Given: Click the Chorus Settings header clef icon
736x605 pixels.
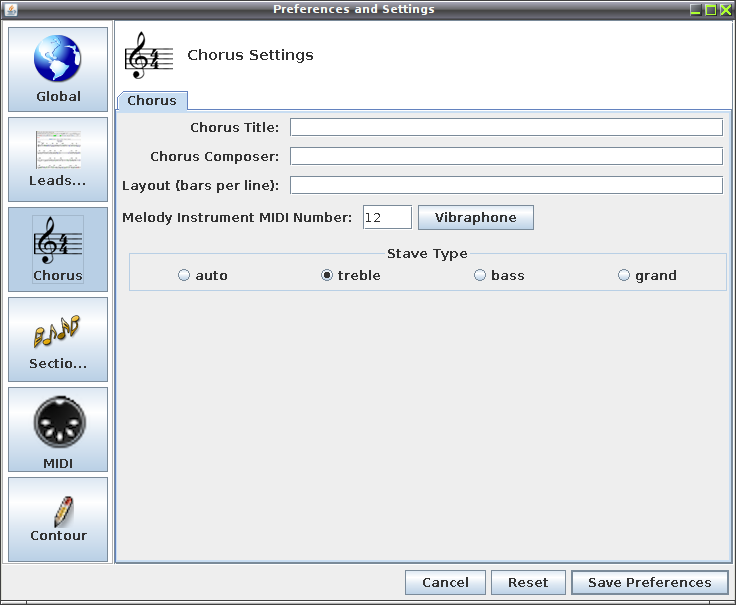Looking at the screenshot, I should click(149, 55).
